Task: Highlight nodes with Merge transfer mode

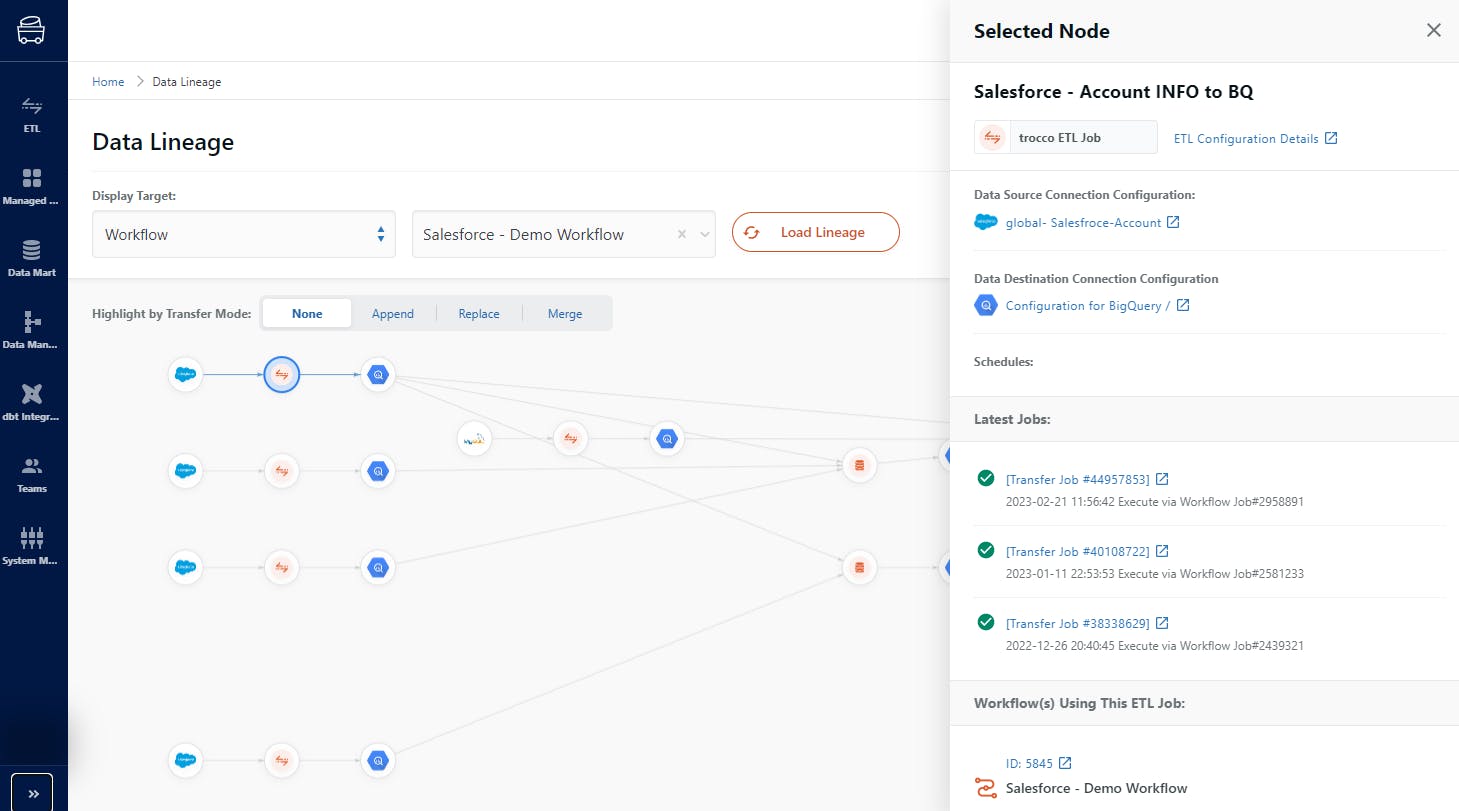Action: [x=565, y=313]
